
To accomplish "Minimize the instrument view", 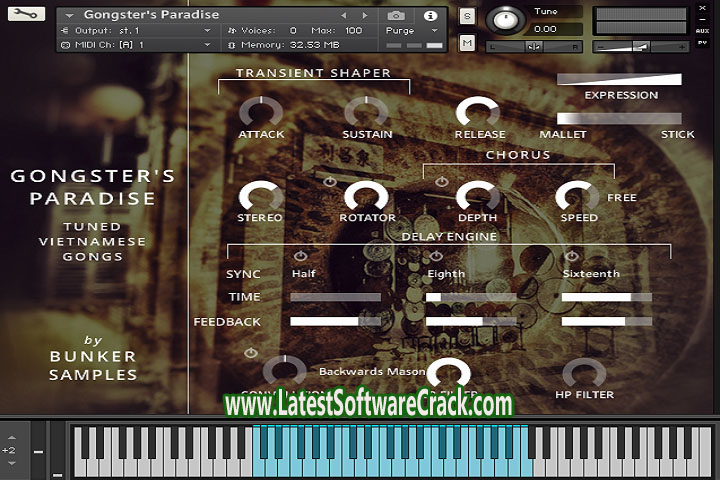I will [x=702, y=20].
